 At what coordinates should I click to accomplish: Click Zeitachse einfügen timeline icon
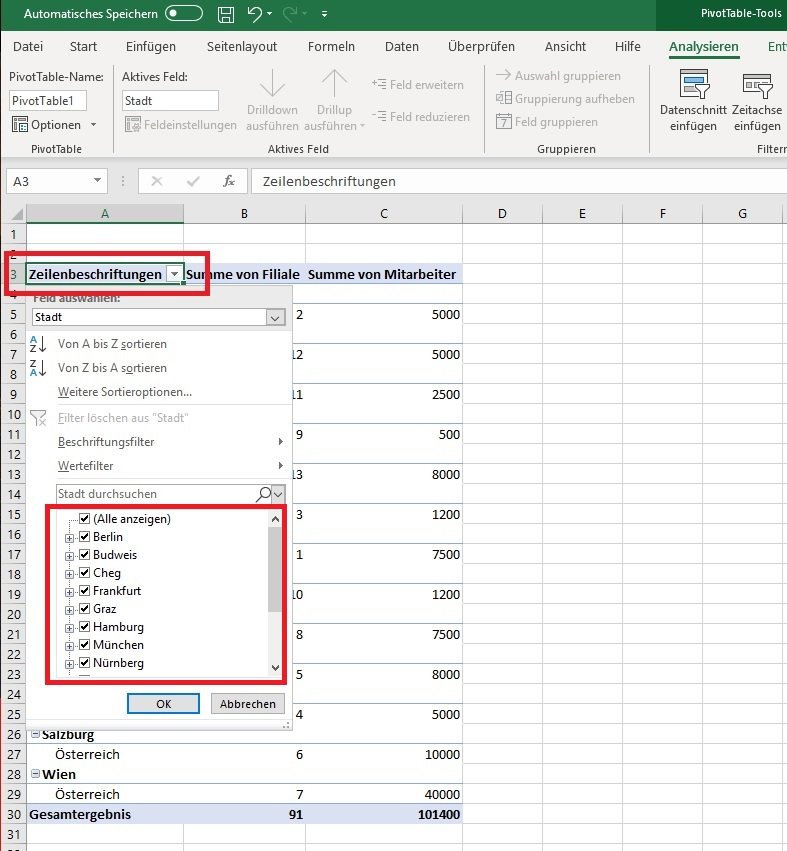[757, 88]
